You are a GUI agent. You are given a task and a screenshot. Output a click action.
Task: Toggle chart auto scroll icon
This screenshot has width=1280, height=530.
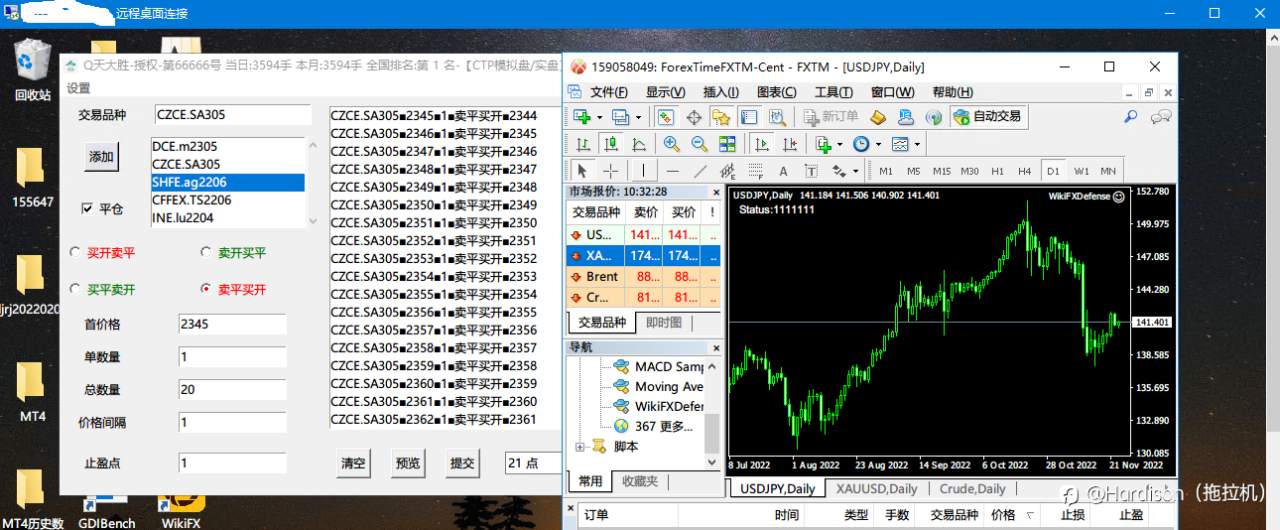tap(762, 144)
